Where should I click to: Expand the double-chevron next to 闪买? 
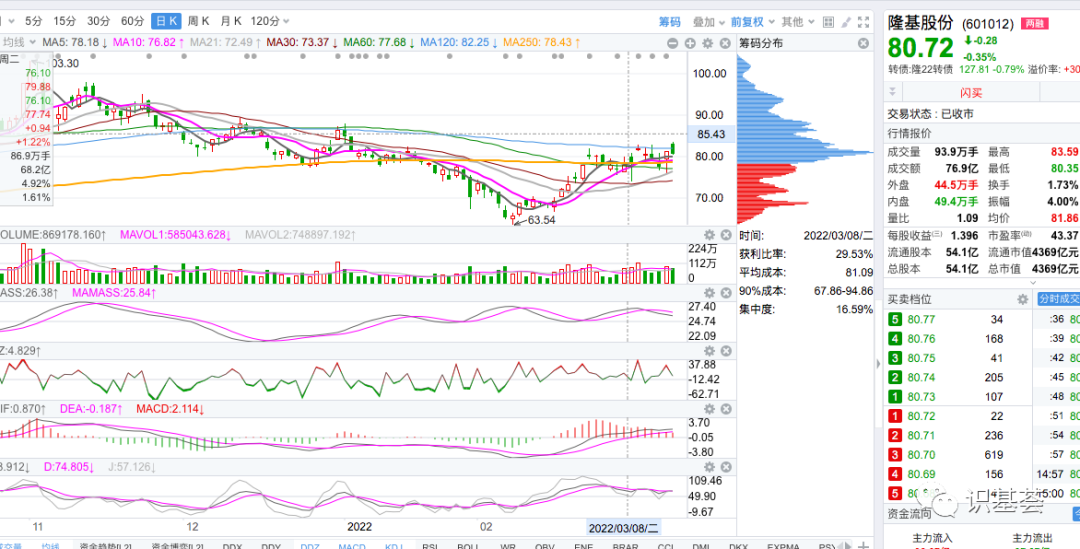click(x=893, y=92)
